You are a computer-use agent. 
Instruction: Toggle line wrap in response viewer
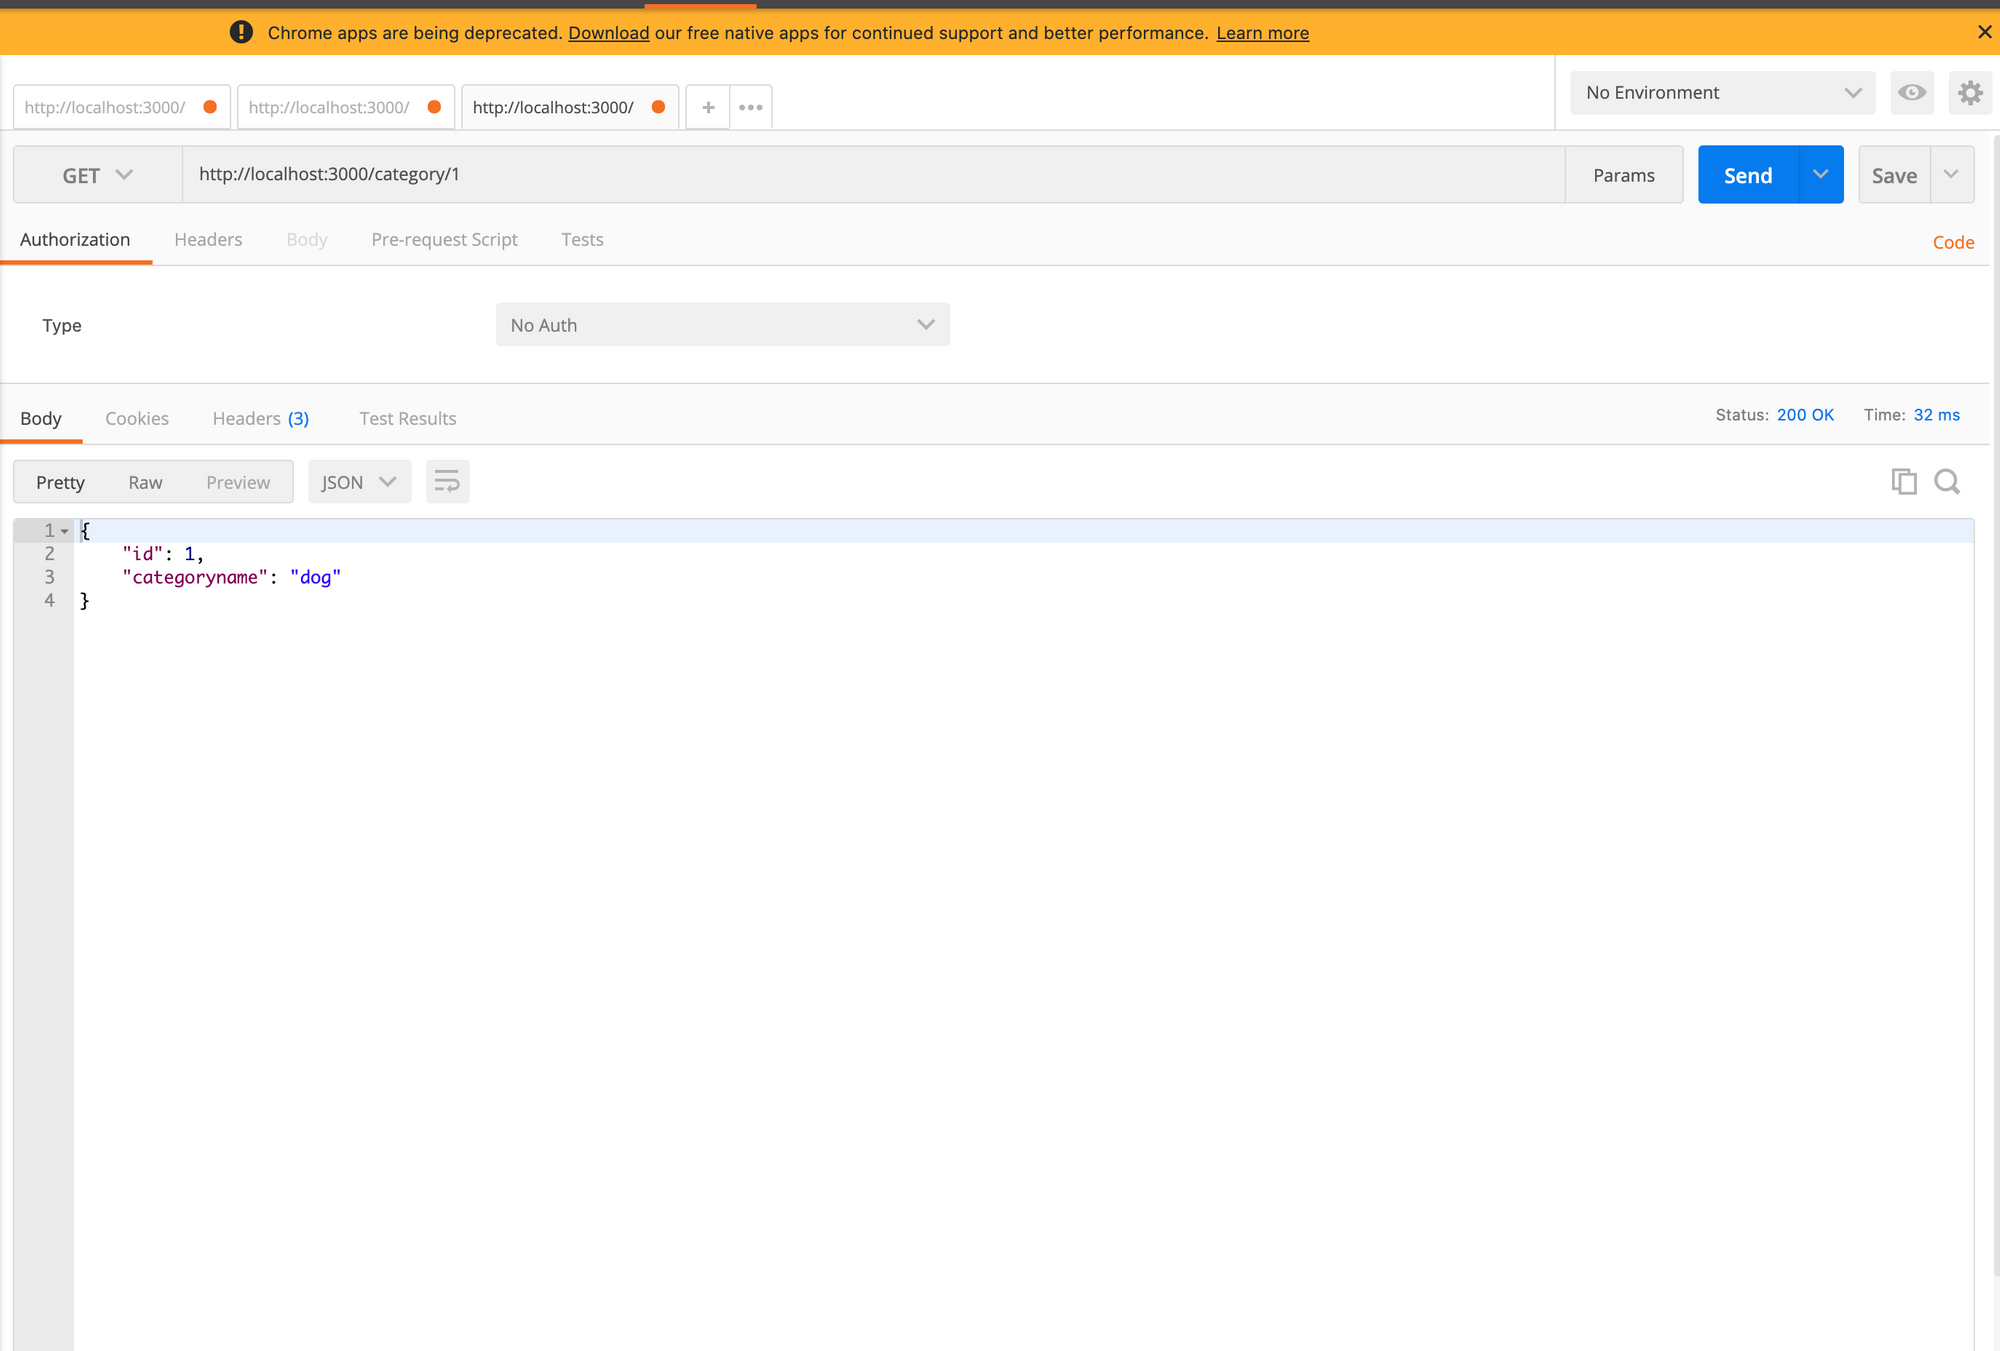[x=447, y=482]
